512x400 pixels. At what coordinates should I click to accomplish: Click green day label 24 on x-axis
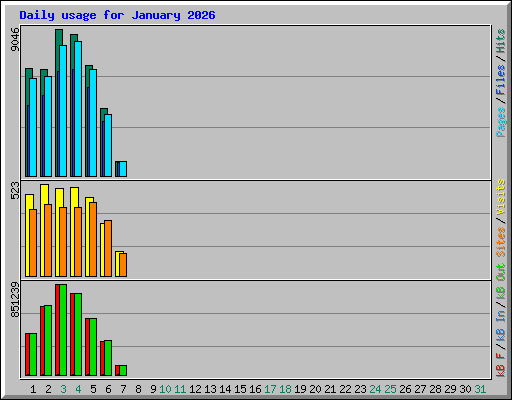tap(375, 389)
